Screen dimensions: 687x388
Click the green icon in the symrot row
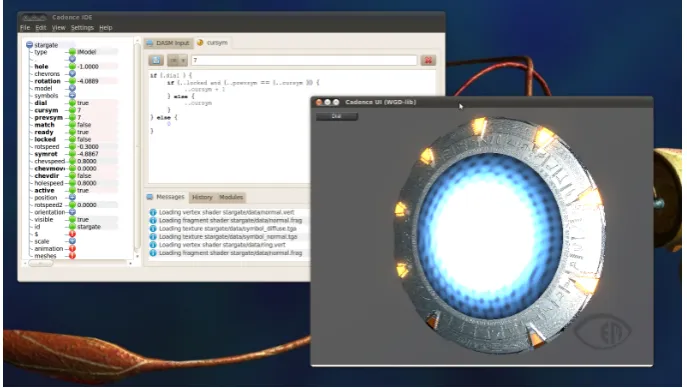pos(72,154)
